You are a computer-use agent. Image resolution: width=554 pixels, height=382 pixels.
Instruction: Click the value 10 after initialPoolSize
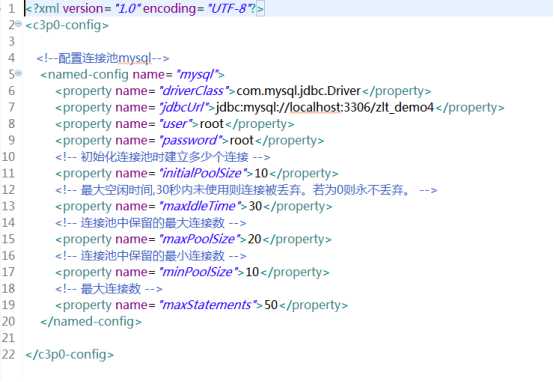point(261,174)
